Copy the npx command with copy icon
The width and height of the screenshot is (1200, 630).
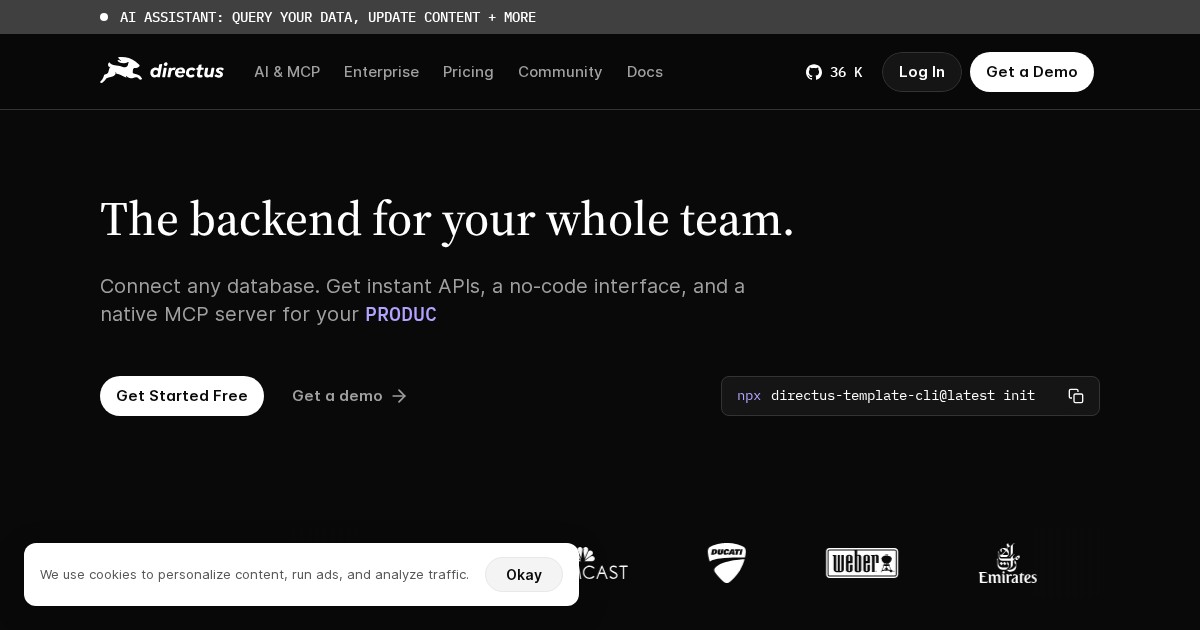click(x=1076, y=396)
